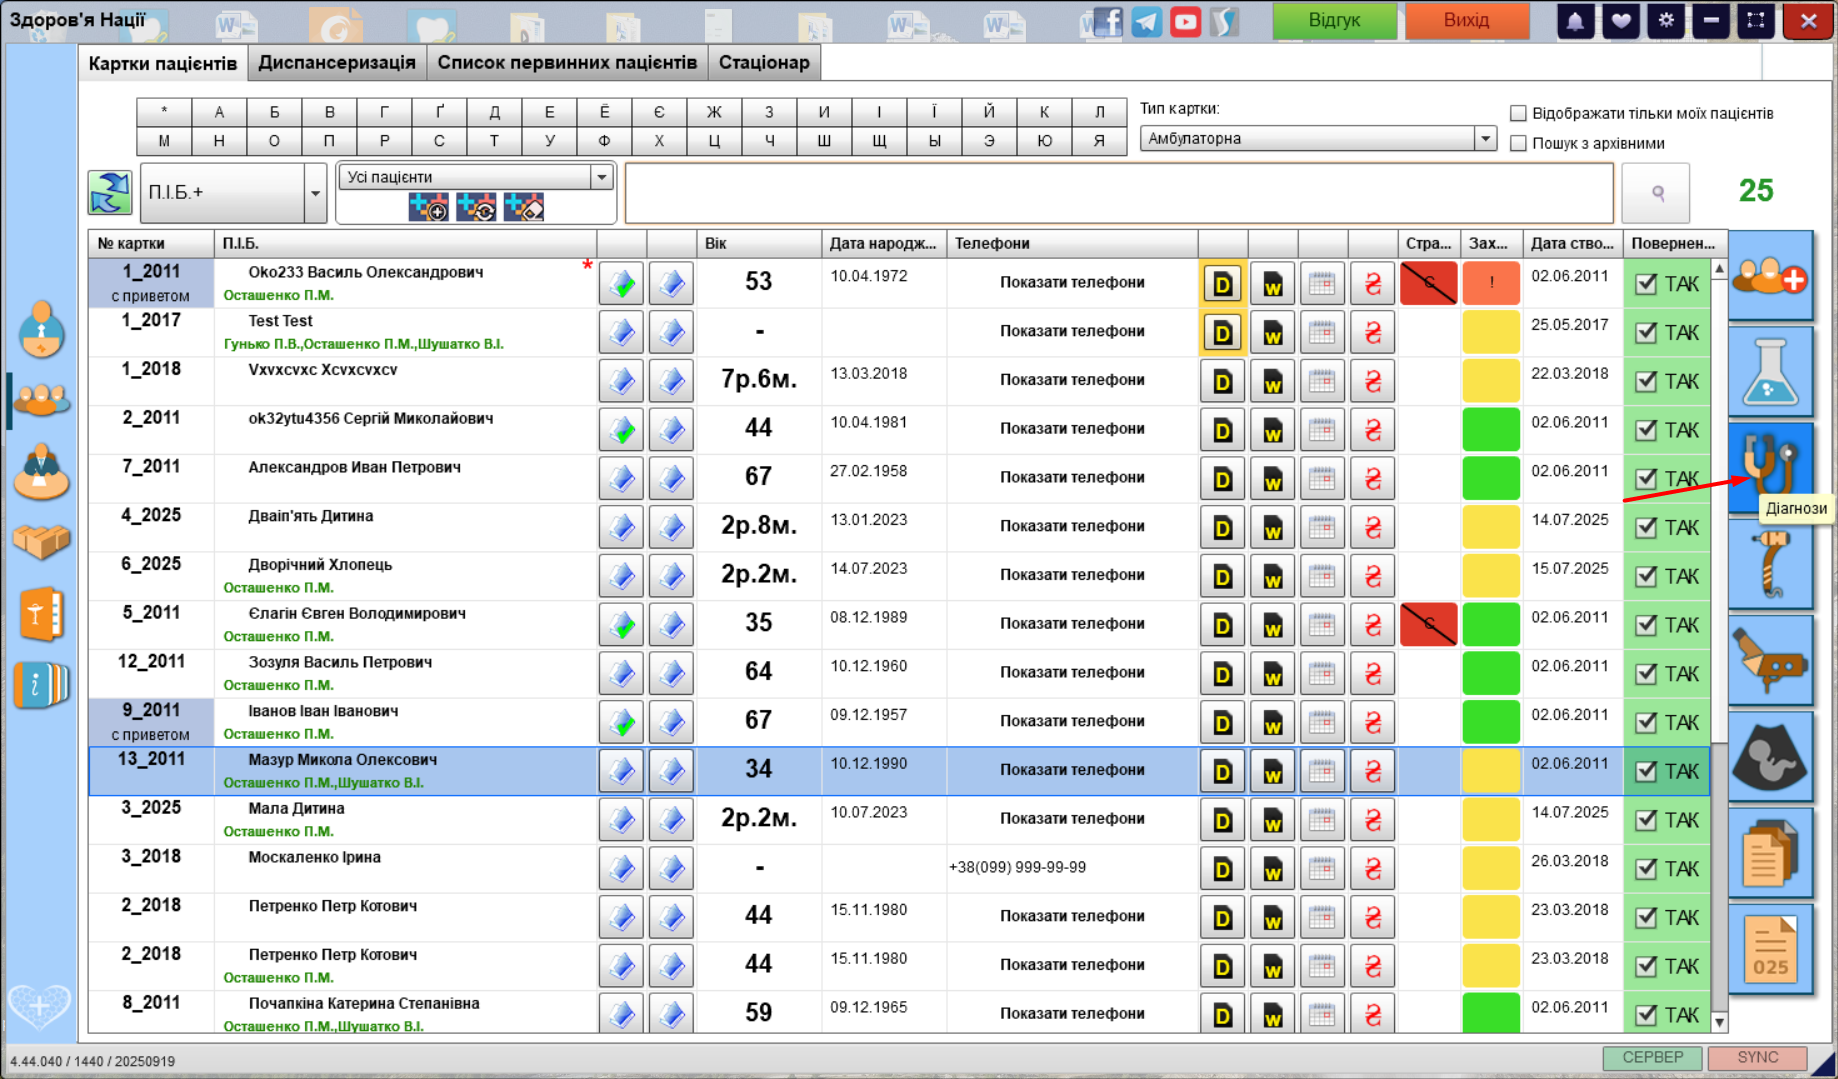
Task: Open the laboratory flask icon
Action: pos(1769,371)
